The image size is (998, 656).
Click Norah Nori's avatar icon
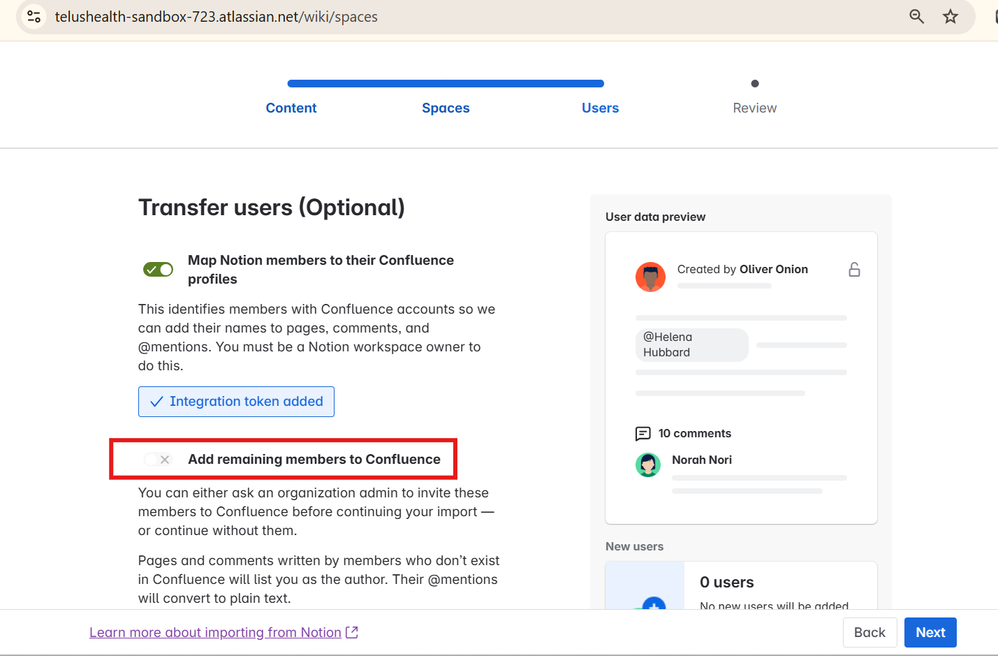648,464
